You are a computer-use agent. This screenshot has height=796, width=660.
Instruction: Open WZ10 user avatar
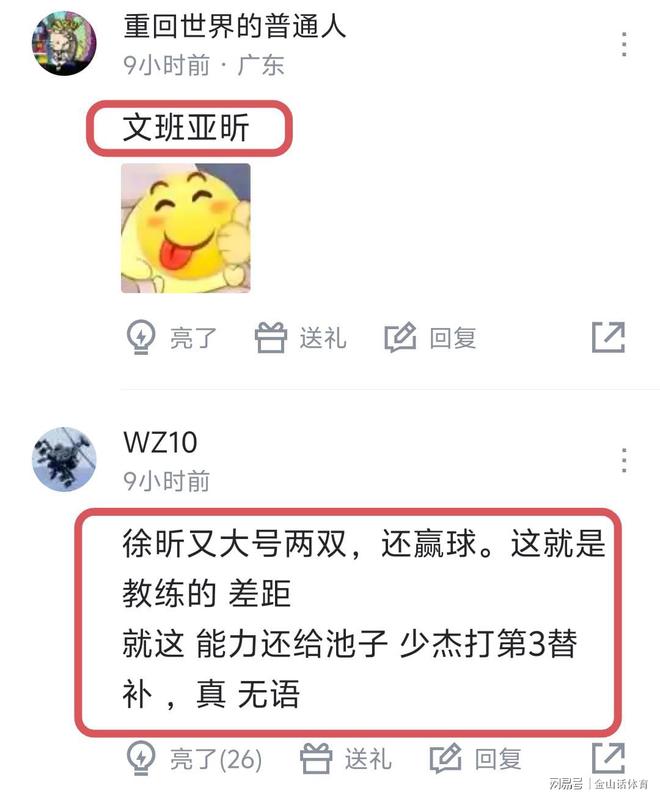coord(64,459)
